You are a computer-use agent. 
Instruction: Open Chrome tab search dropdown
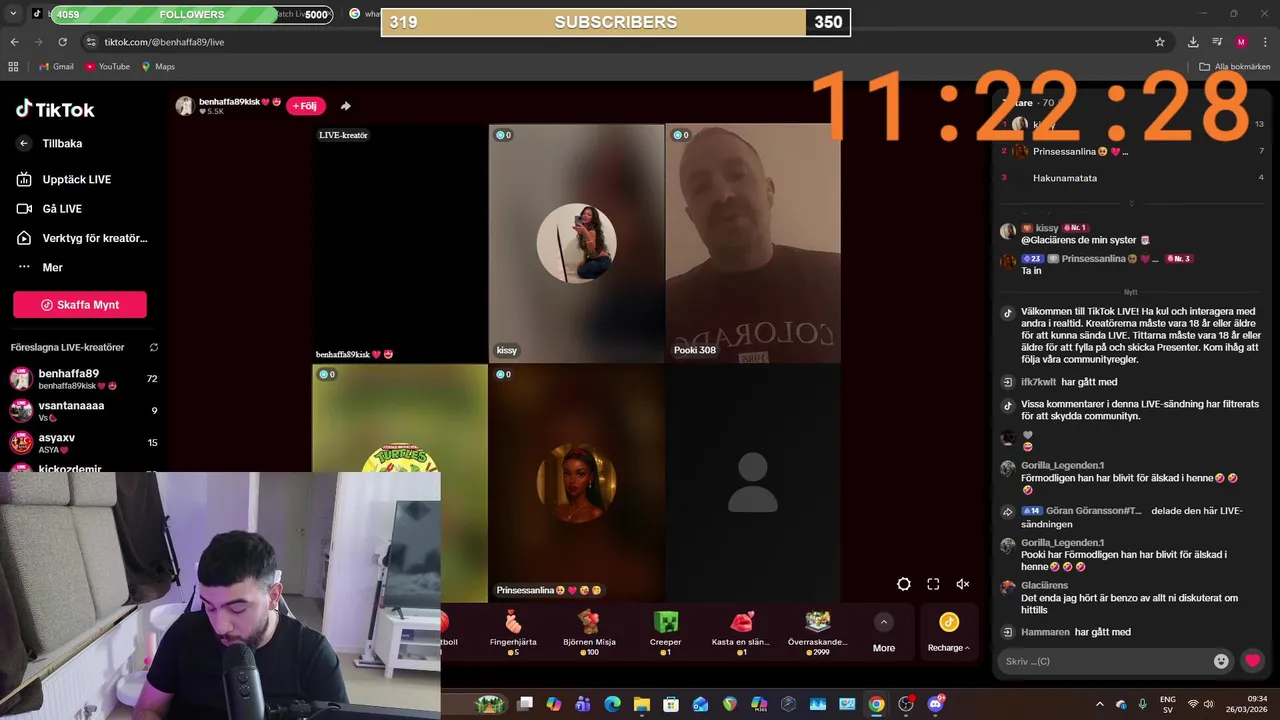coord(13,14)
